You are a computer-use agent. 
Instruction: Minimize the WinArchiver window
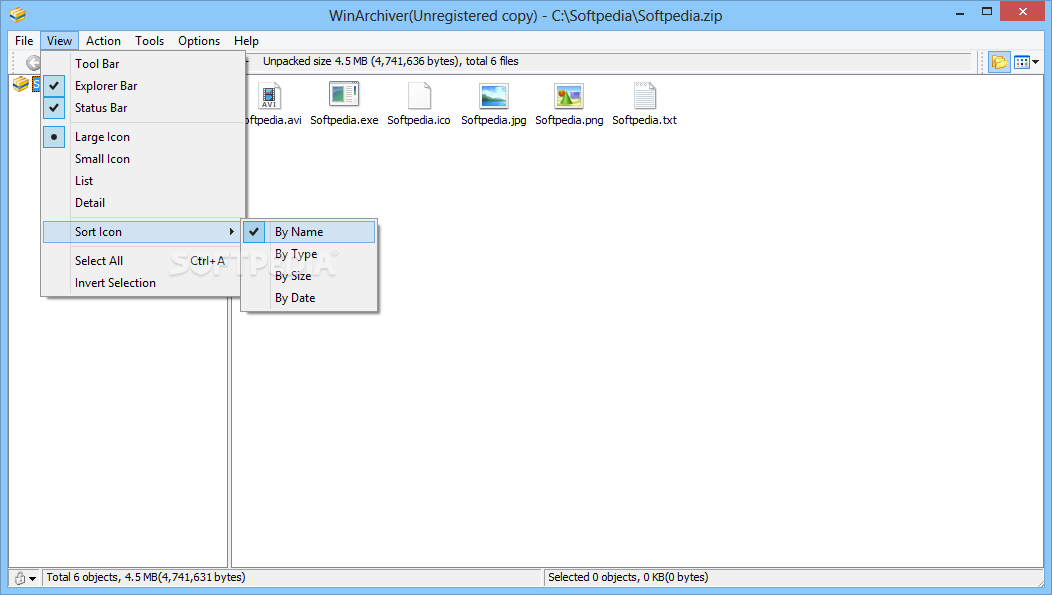960,12
